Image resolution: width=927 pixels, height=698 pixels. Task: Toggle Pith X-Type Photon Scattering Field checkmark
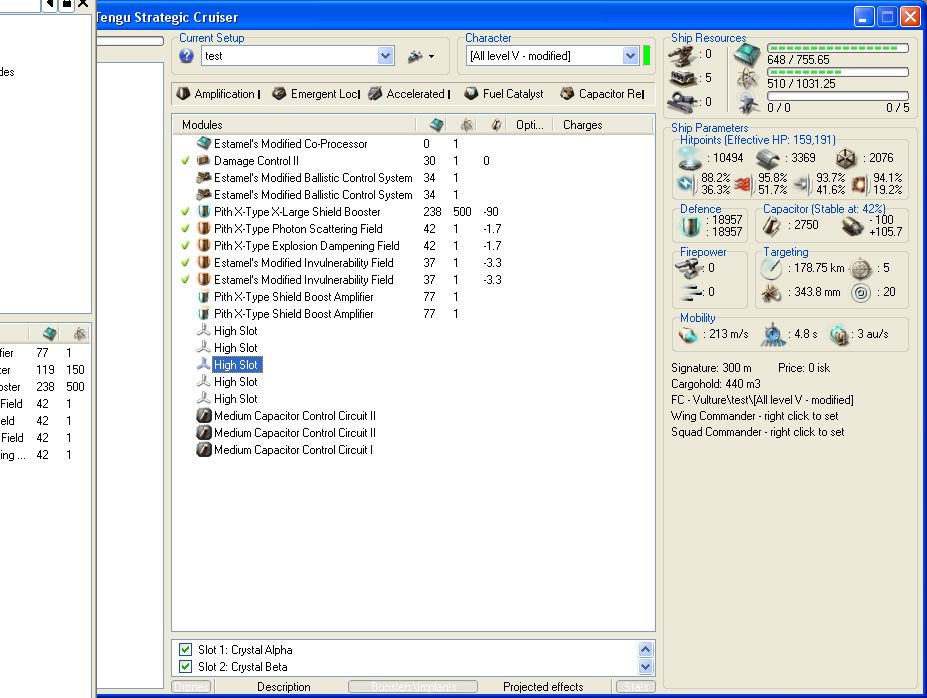185,229
